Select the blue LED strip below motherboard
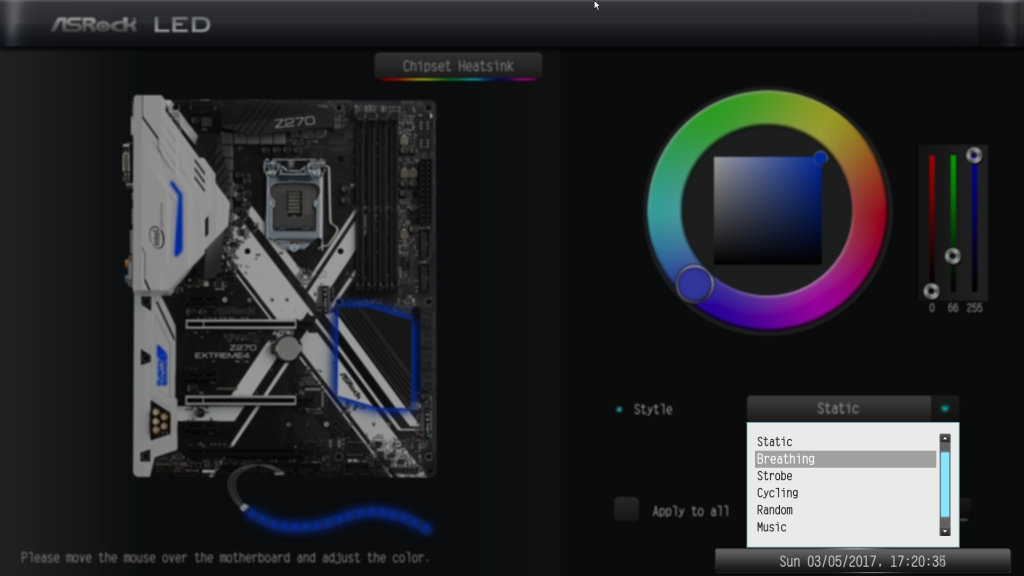Image resolution: width=1024 pixels, height=576 pixels. (338, 519)
